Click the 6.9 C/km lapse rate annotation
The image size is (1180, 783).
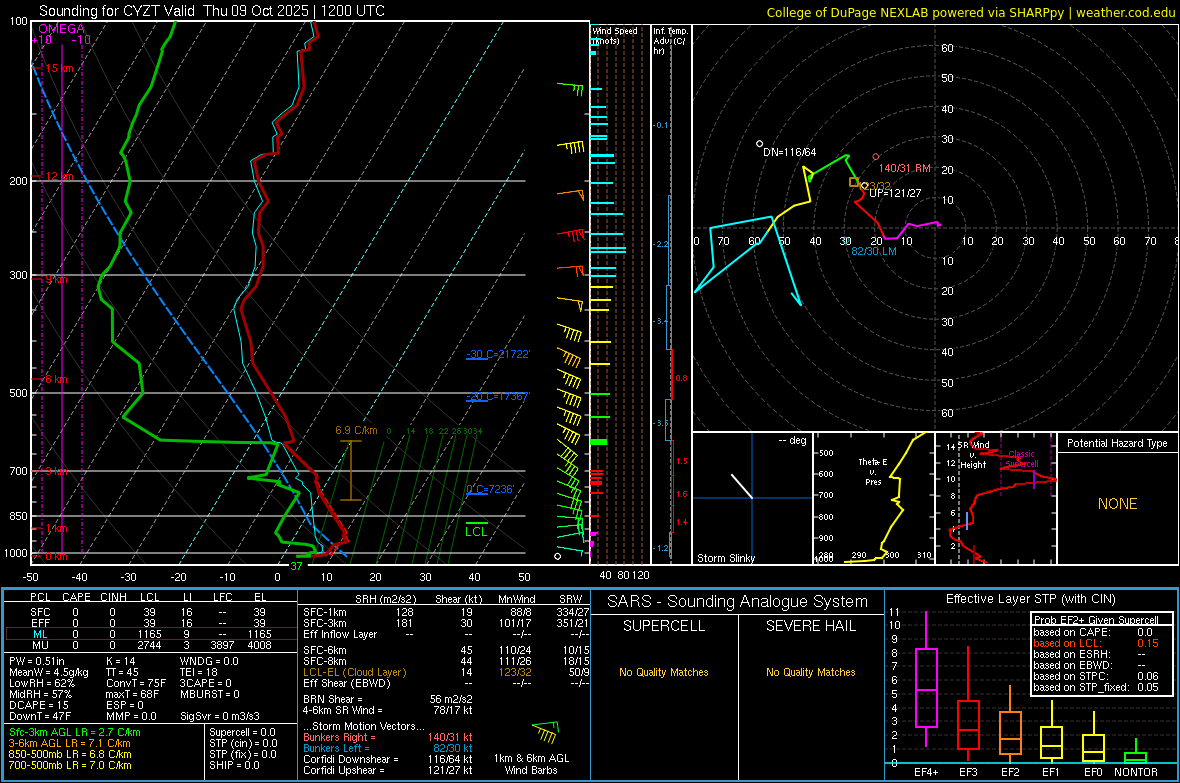[x=356, y=430]
